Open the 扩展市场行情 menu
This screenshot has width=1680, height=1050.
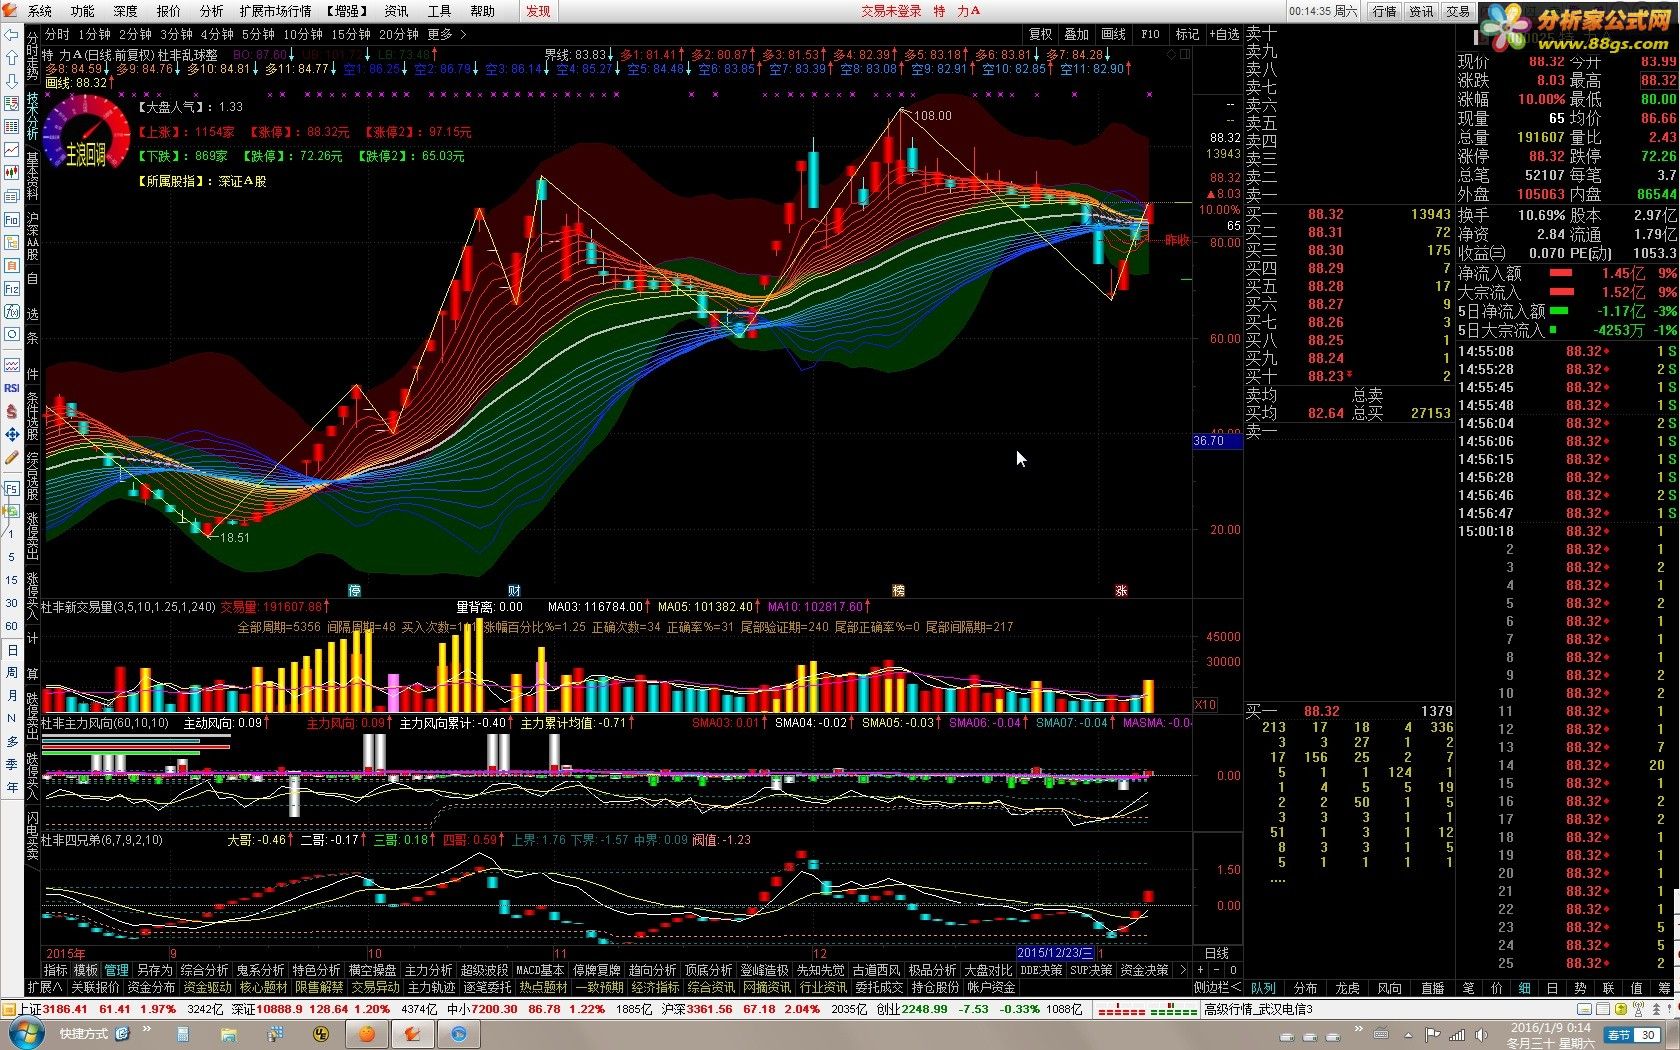[x=276, y=11]
